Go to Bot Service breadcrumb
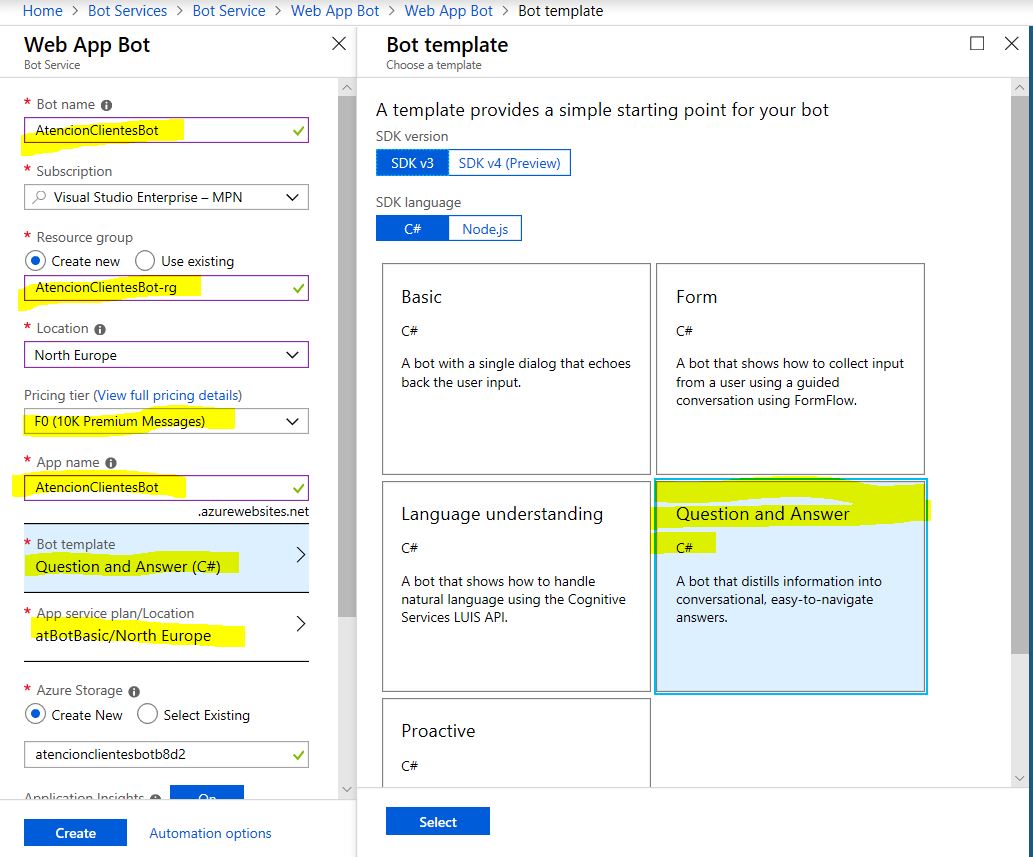This screenshot has height=857, width=1033. coord(229,11)
